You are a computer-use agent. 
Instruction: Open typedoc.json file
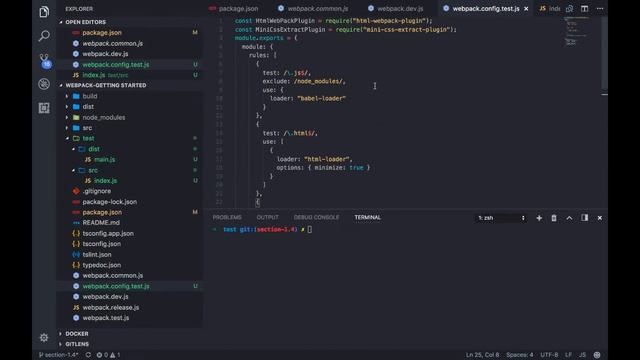102,265
